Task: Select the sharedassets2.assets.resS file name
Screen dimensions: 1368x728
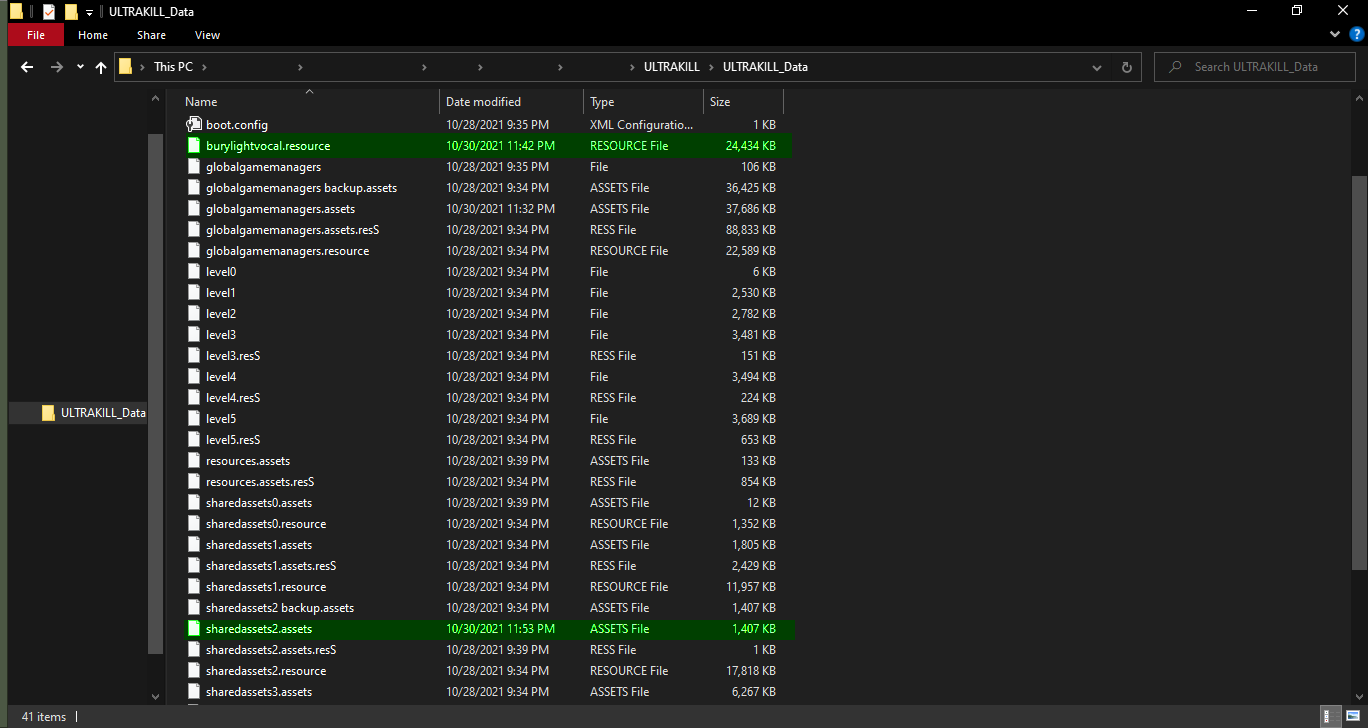Action: (271, 650)
